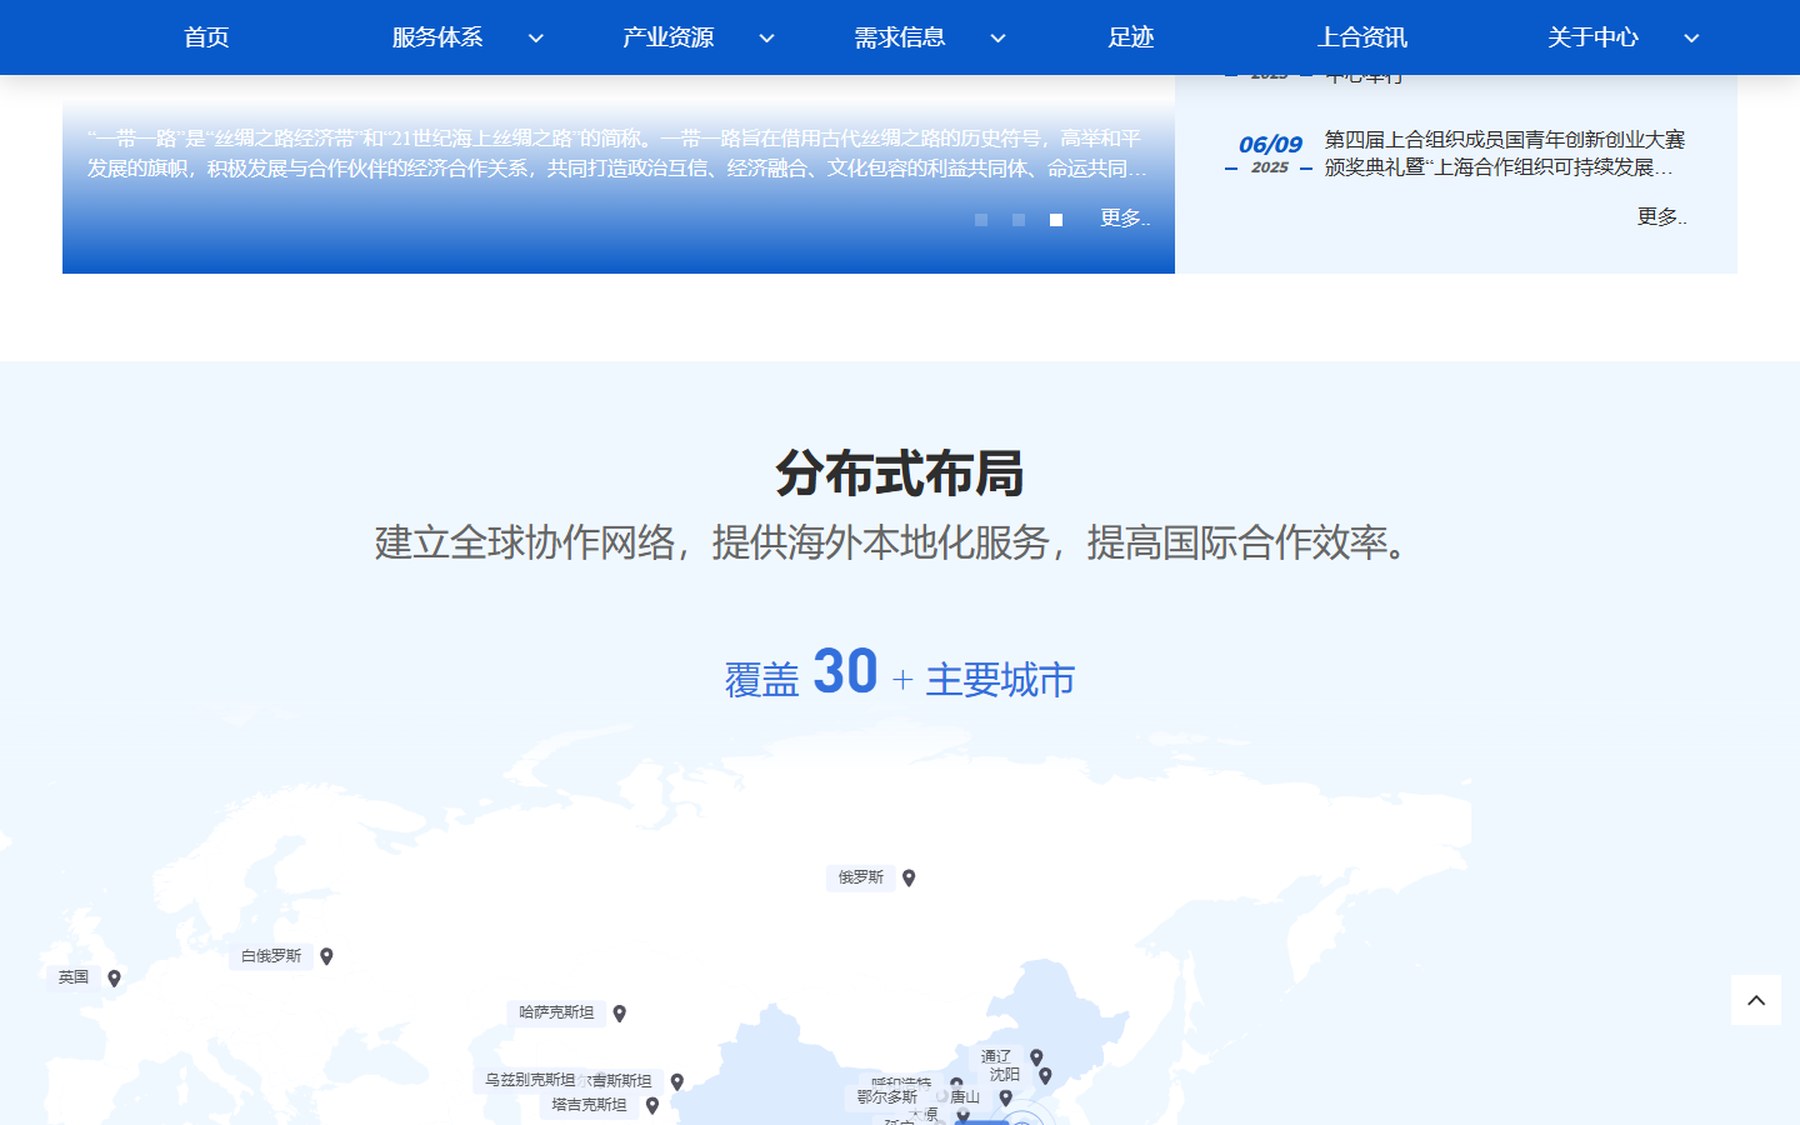Click the 通辽 map pin icon
Image resolution: width=1800 pixels, height=1125 pixels.
(1036, 1058)
